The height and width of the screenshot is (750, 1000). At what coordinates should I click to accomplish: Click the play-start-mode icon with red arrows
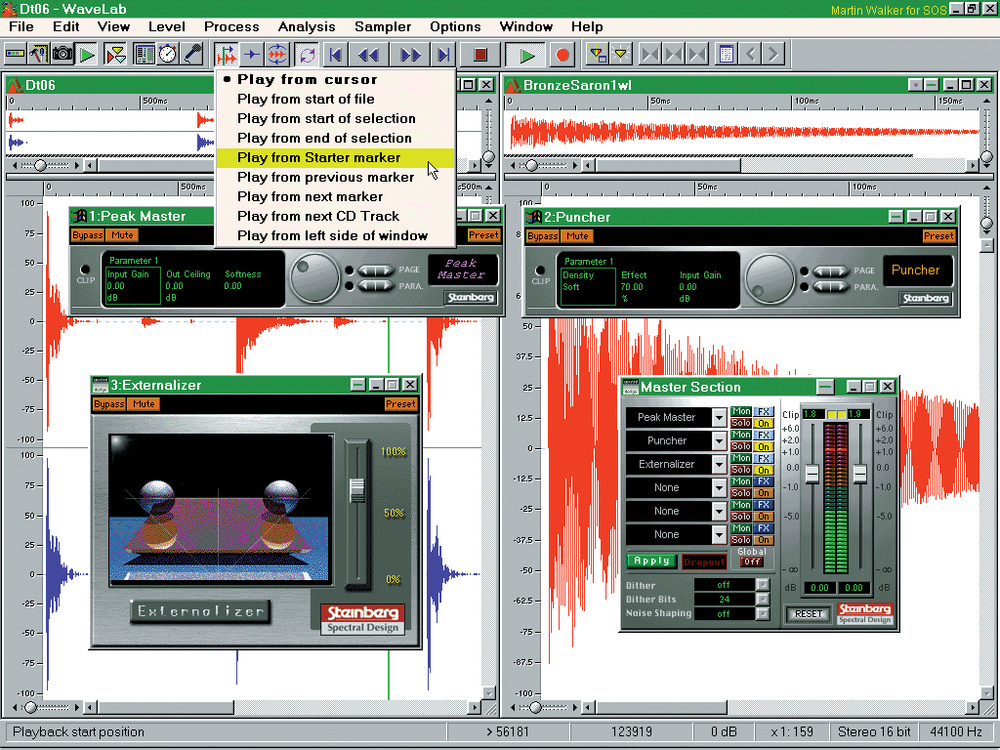pos(226,55)
